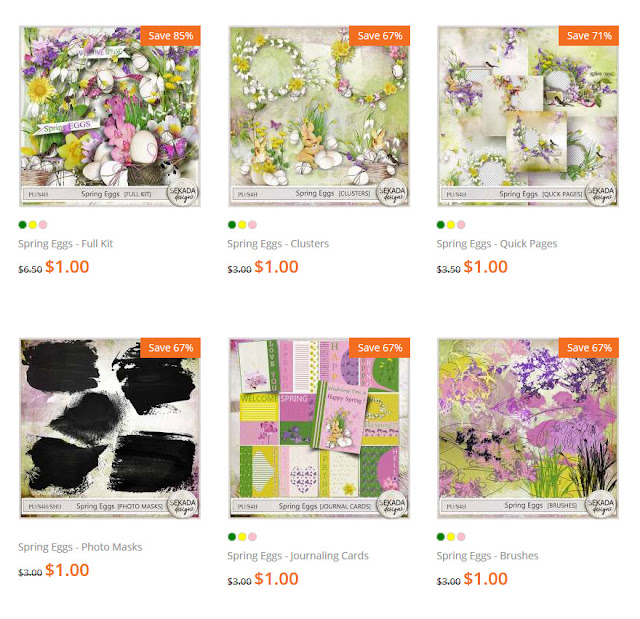Open the Spring Eggs - Quick Pages link

click(x=497, y=244)
